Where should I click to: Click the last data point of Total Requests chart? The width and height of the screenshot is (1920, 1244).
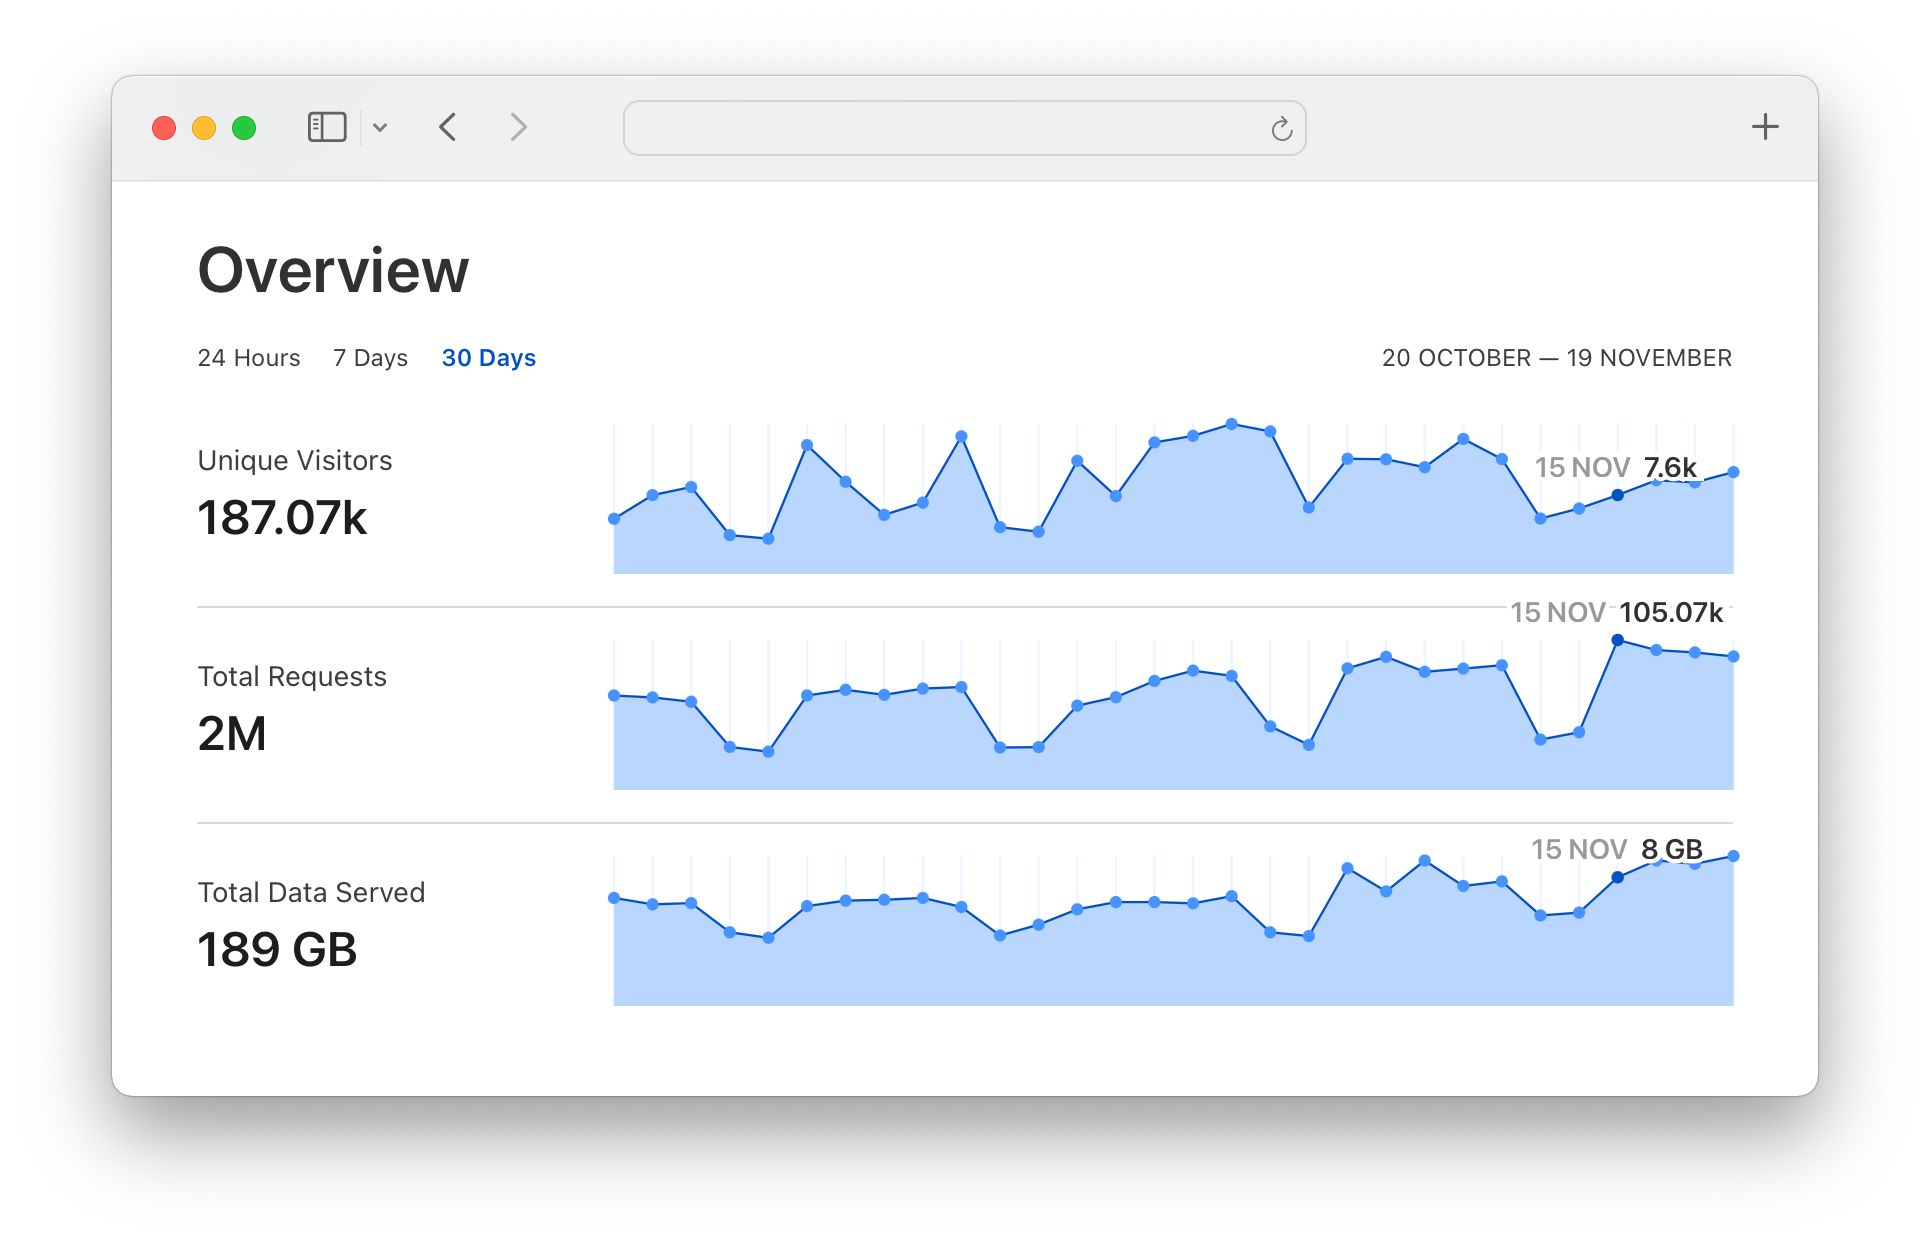[1733, 656]
